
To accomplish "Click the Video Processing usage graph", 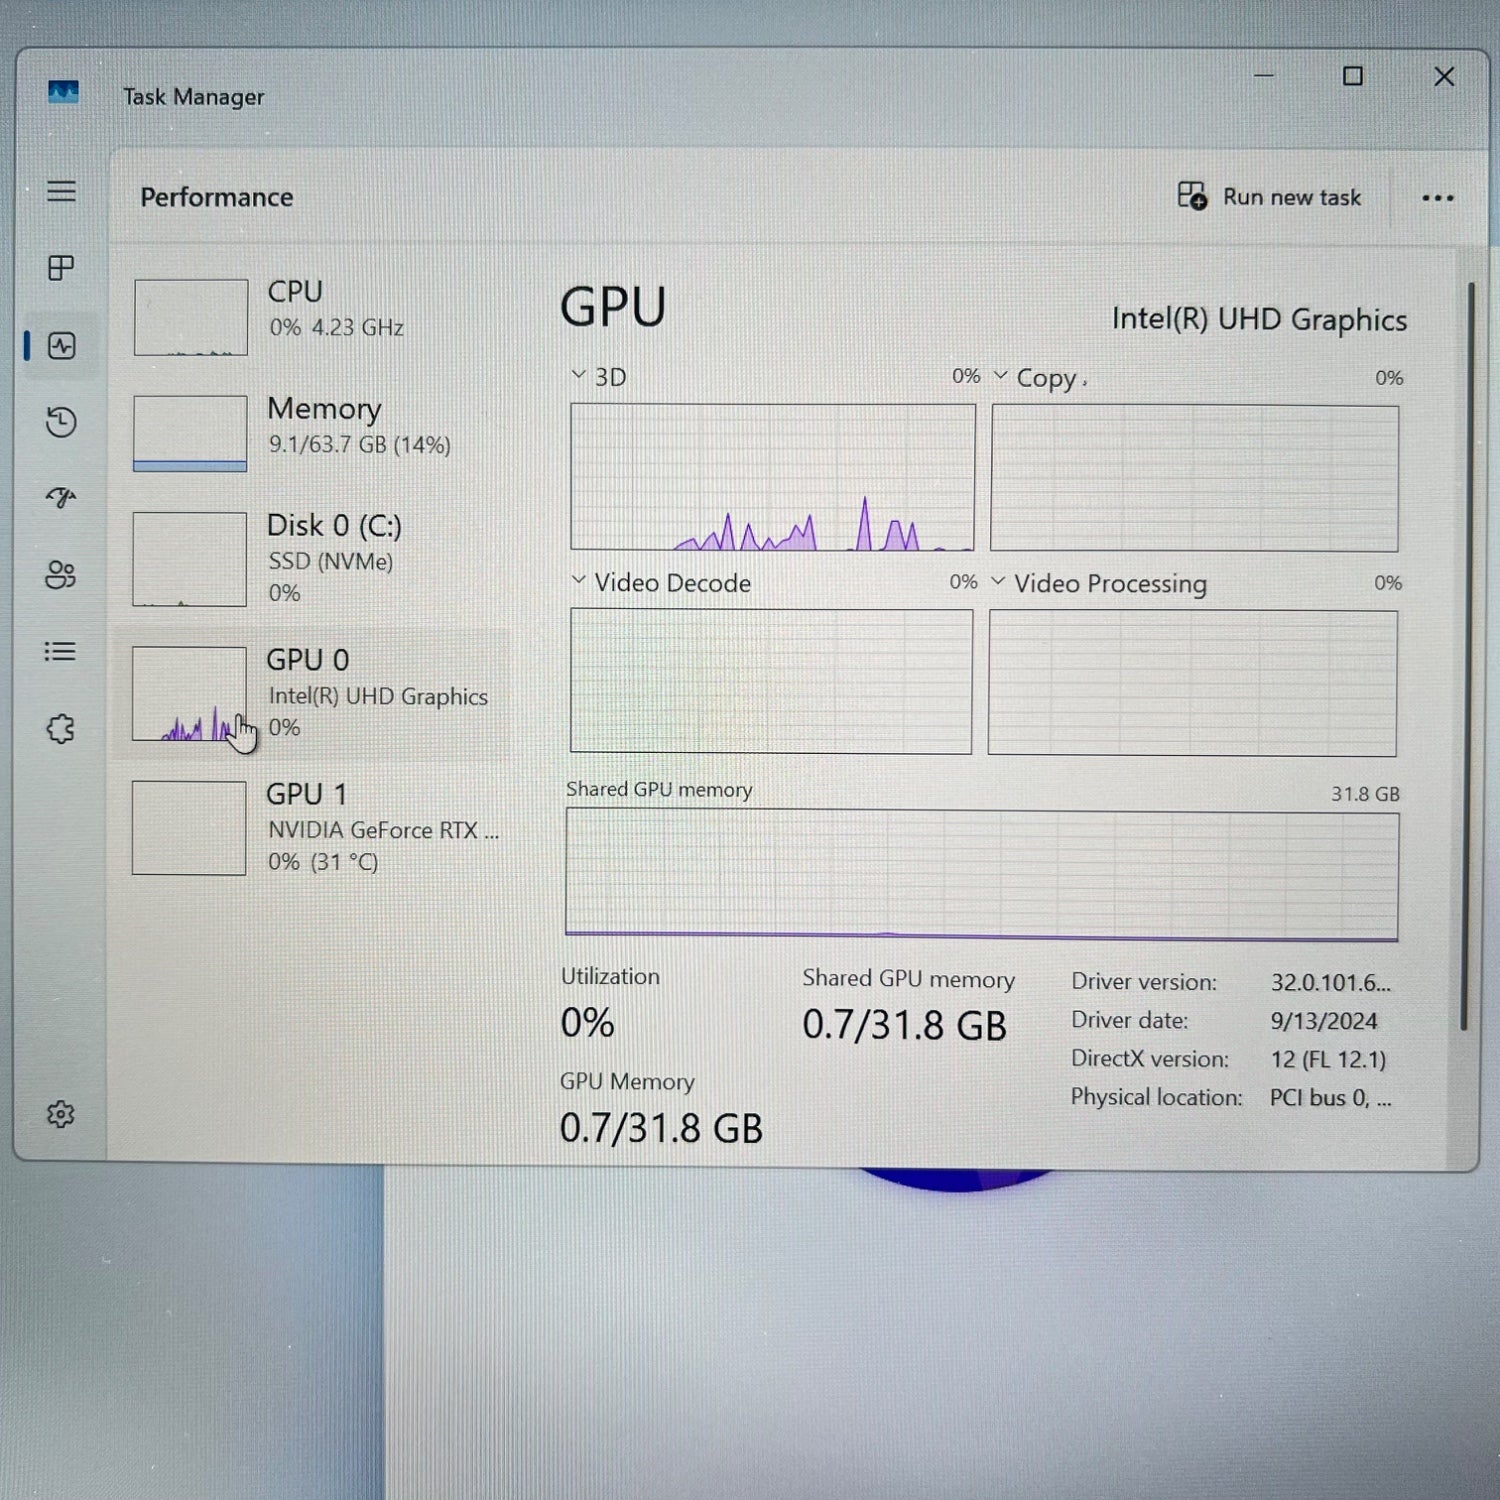I will 1193,683.
